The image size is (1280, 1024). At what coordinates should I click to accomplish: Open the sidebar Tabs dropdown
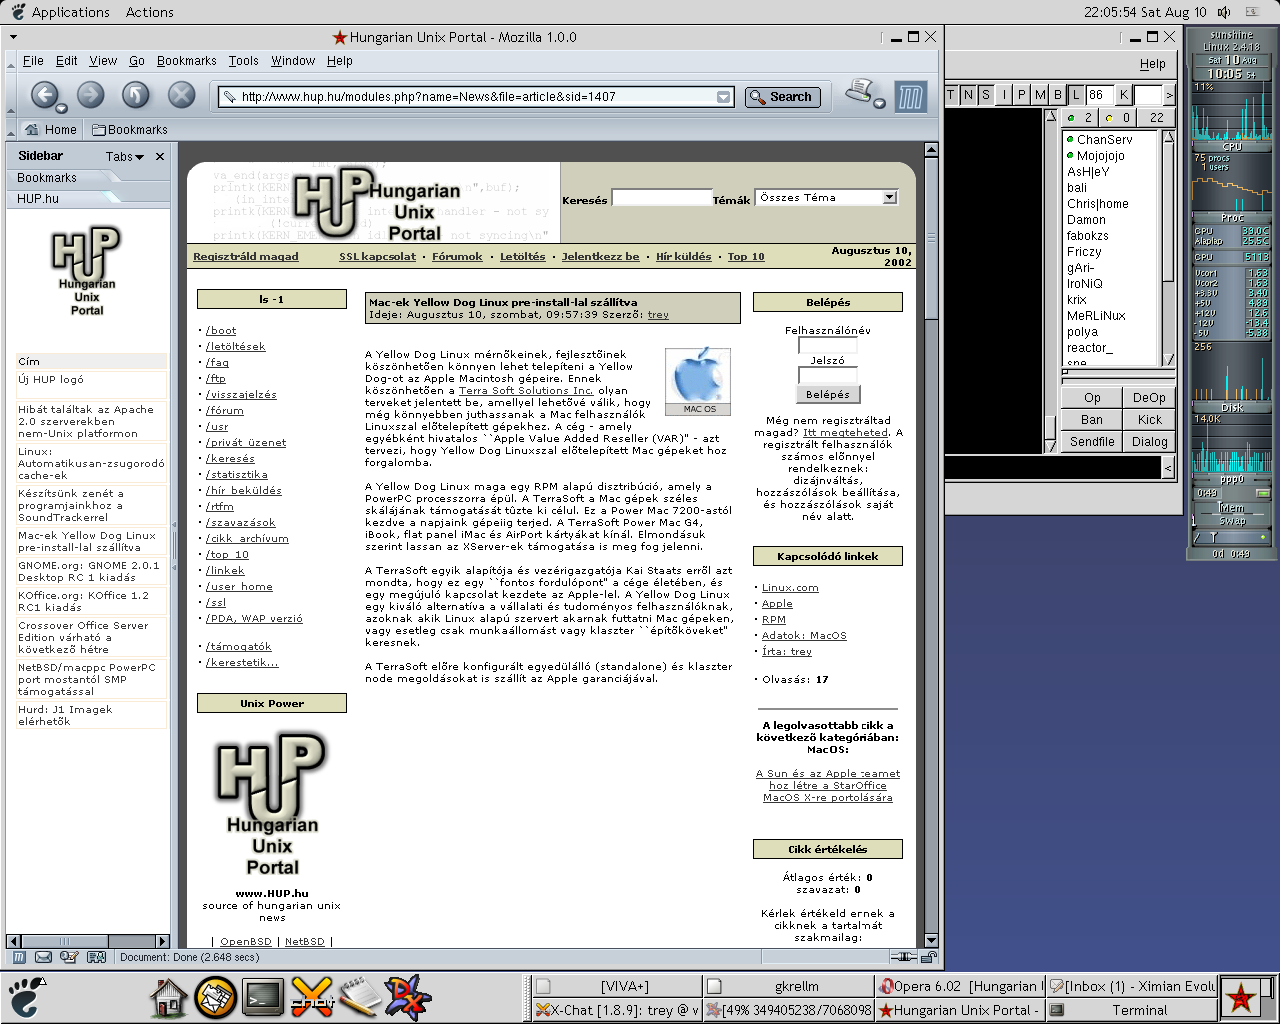(x=125, y=157)
